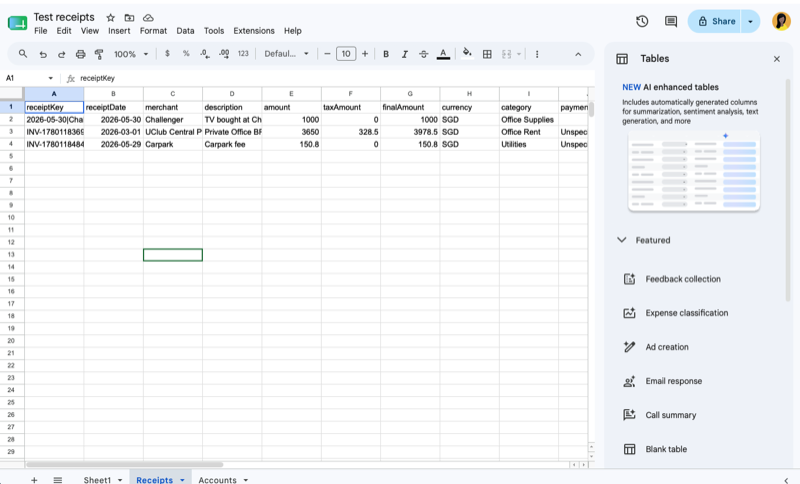
Task: Open the Format menu
Action: click(x=153, y=31)
